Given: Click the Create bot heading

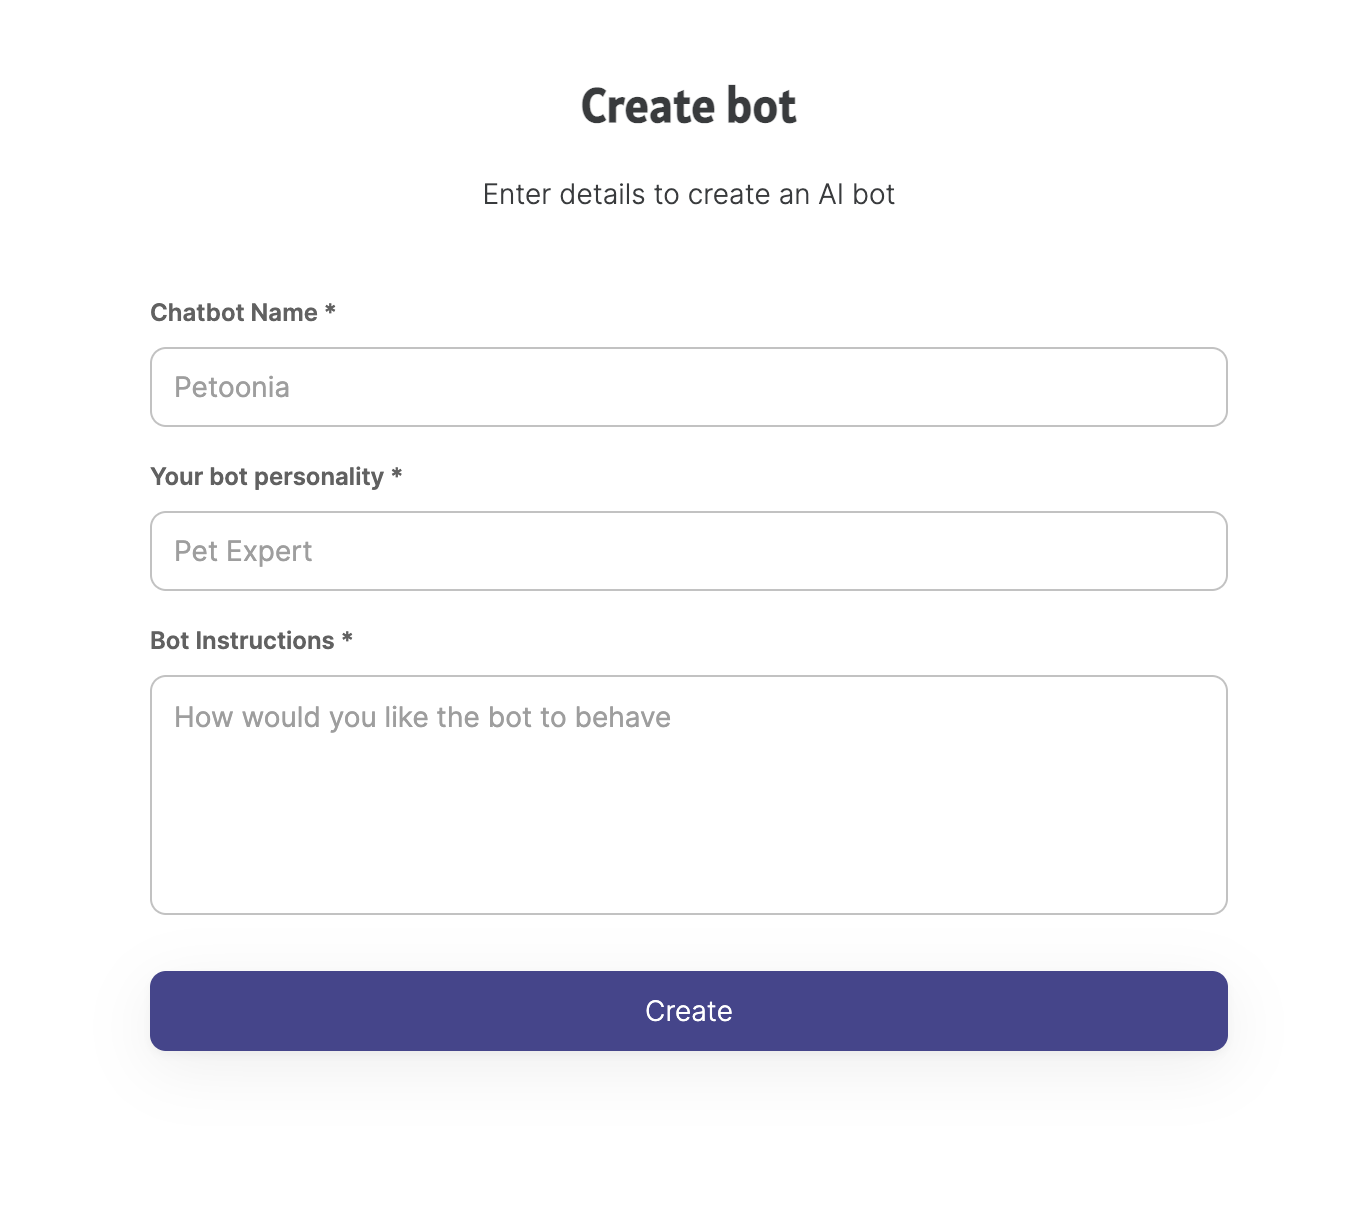Looking at the screenshot, I should coord(688,106).
